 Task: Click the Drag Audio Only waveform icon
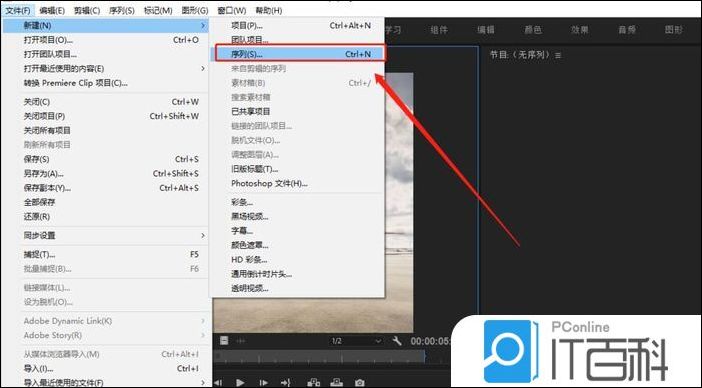[x=241, y=341]
